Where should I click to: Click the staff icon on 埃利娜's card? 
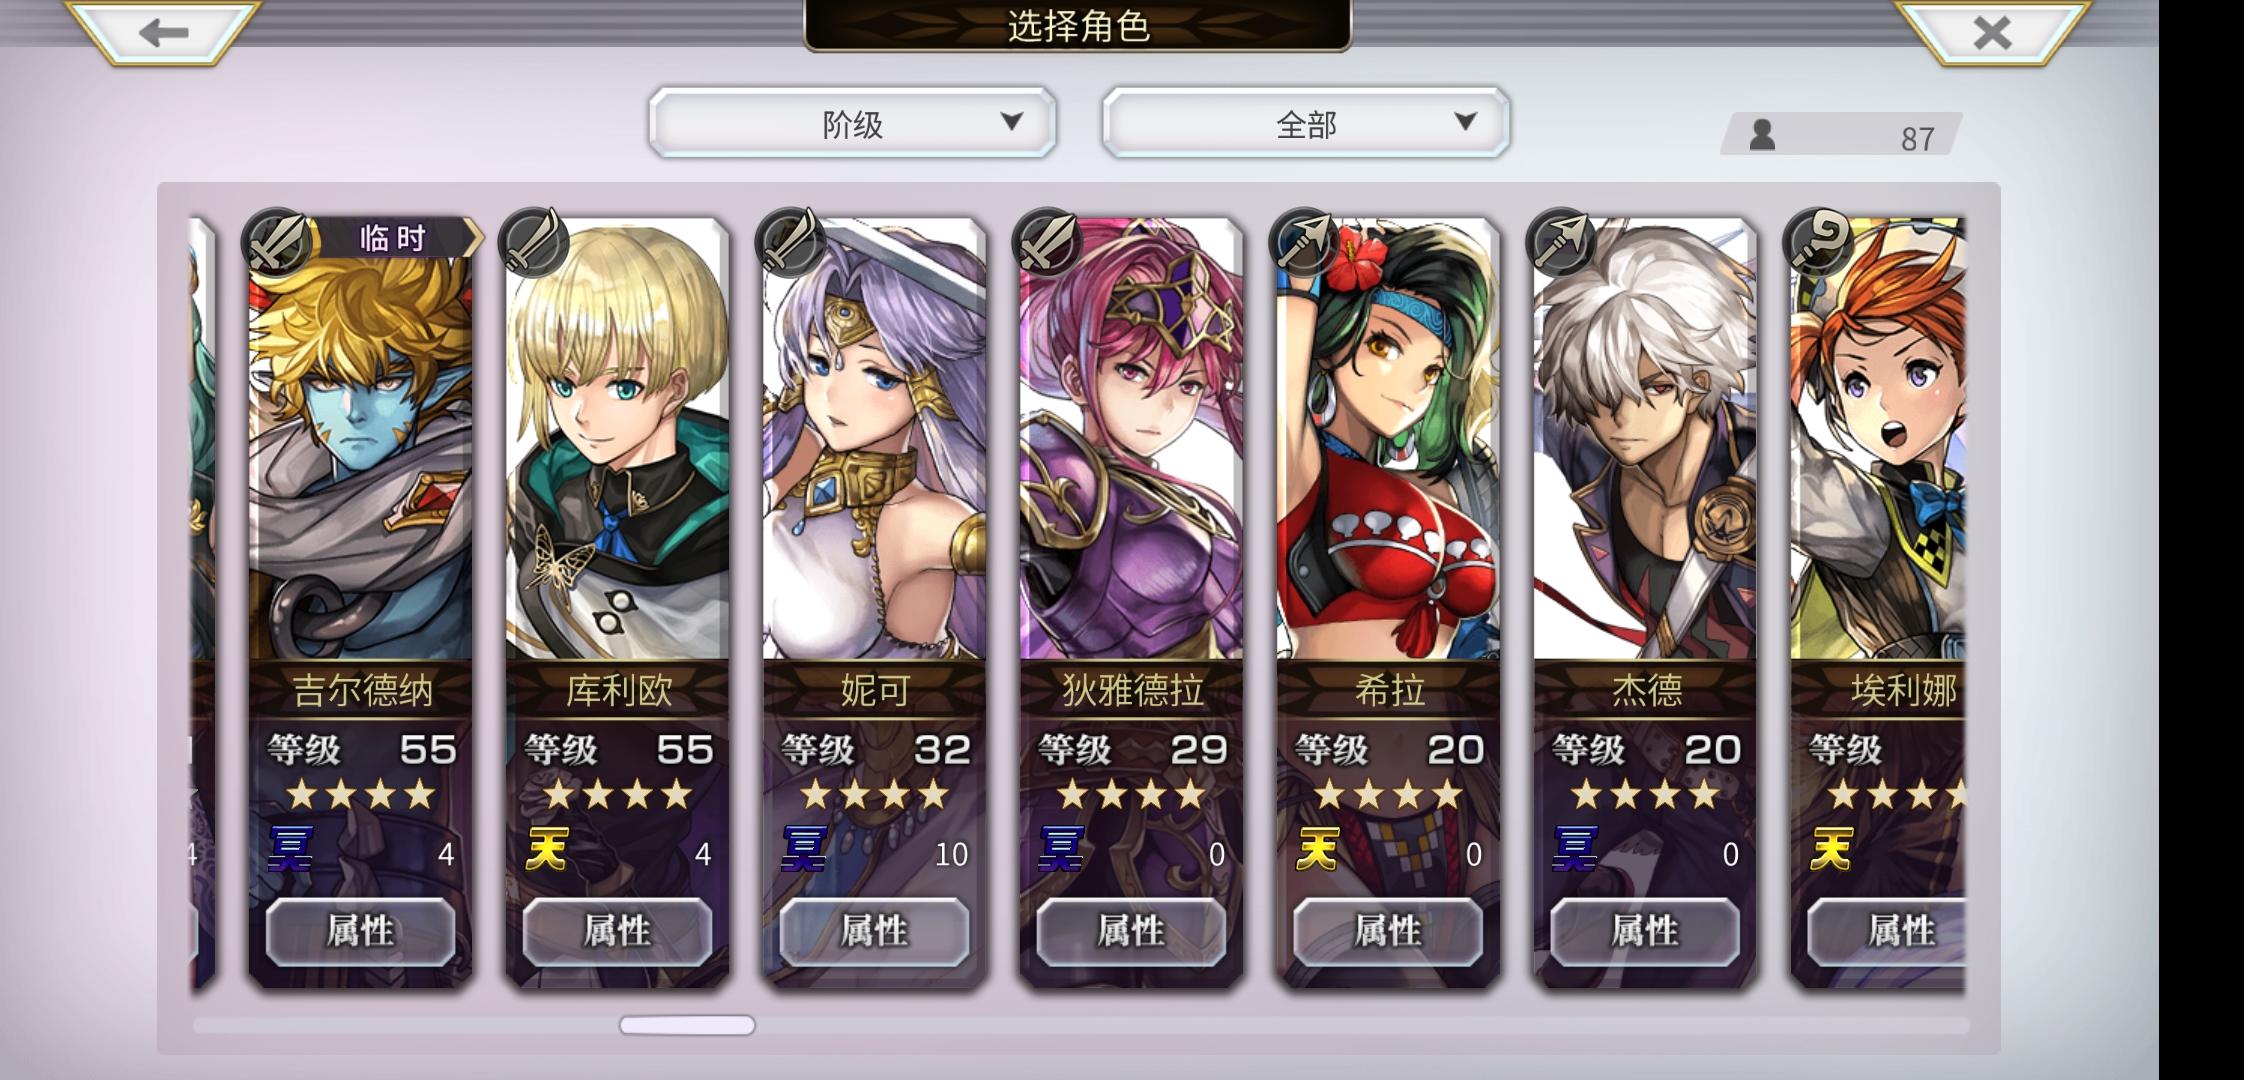click(1818, 243)
